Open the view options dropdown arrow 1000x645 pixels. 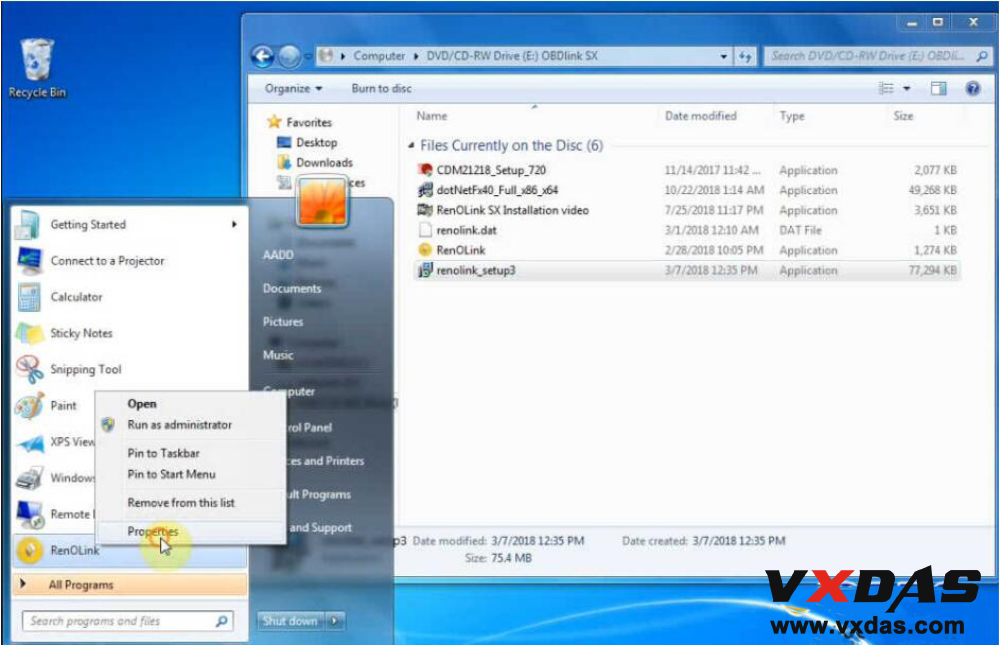[x=906, y=88]
